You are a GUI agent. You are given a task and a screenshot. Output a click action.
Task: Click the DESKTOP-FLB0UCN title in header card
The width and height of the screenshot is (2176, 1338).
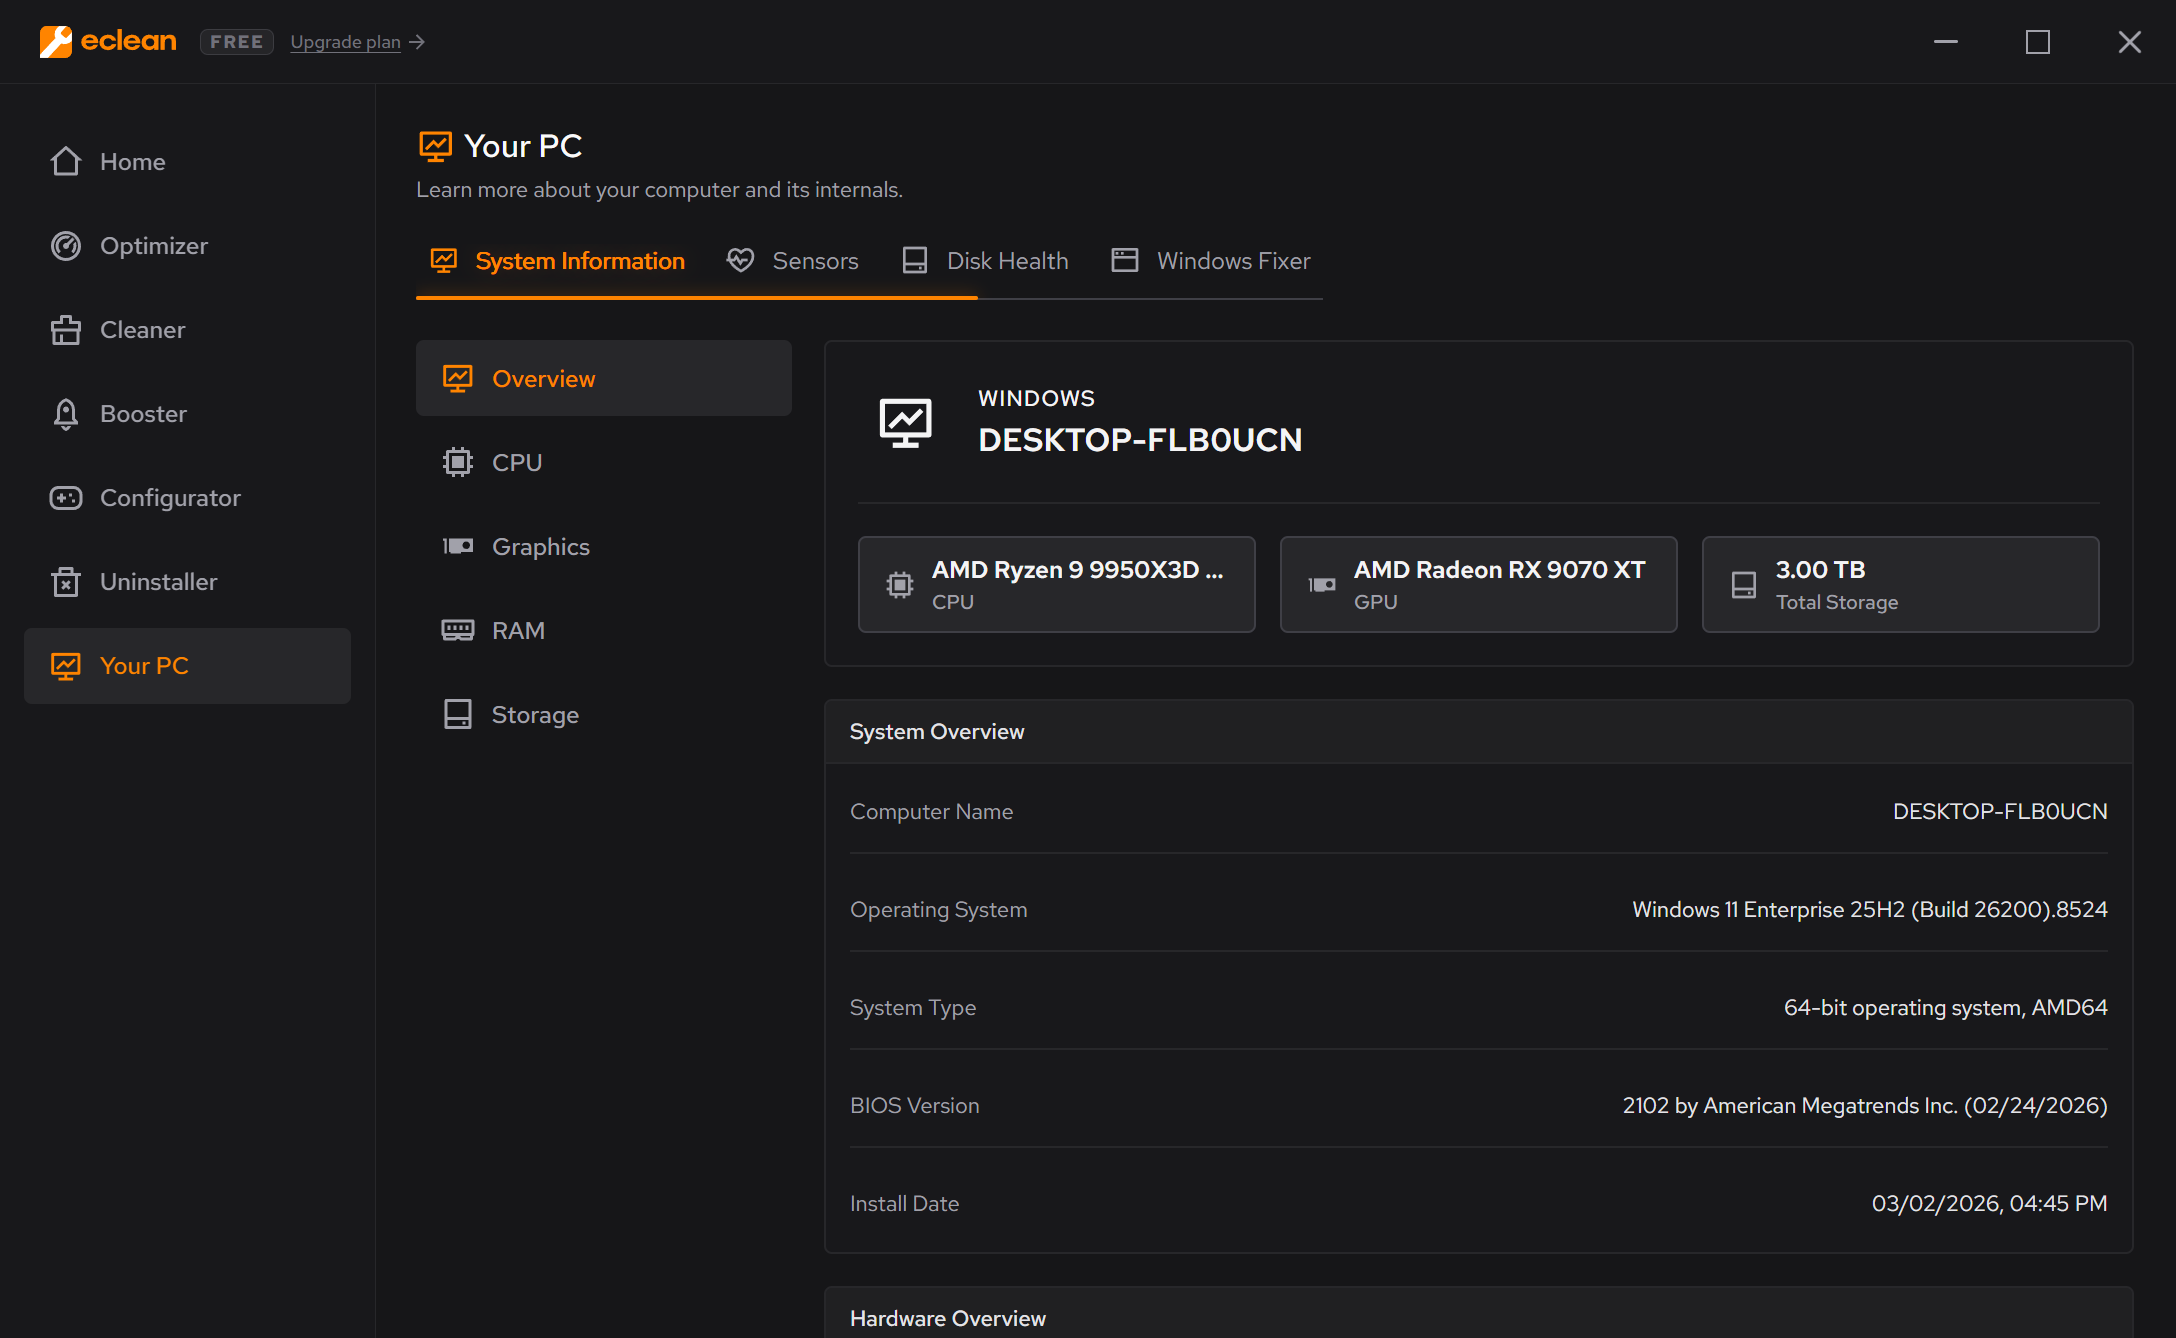tap(1140, 440)
